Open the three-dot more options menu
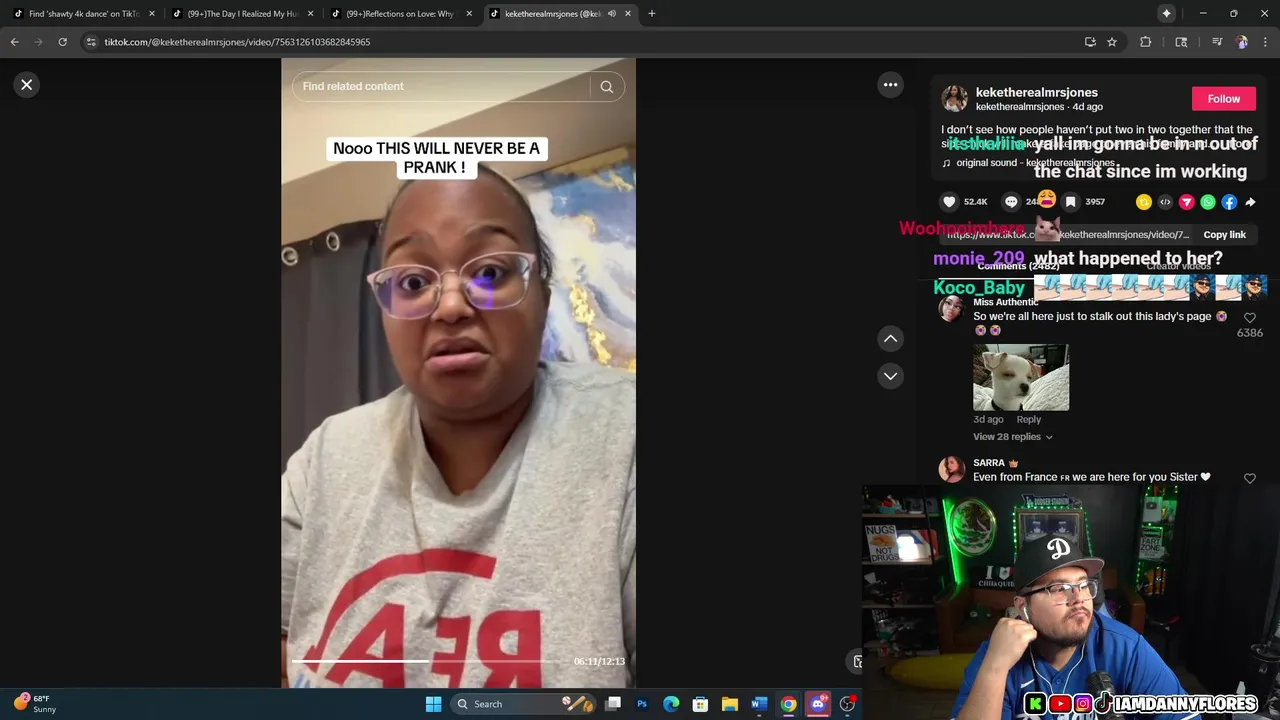 point(890,85)
